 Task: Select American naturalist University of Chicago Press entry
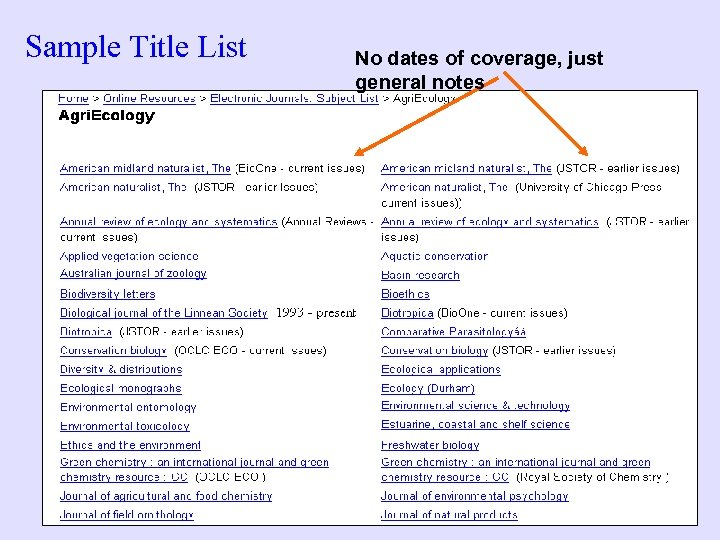[521, 195]
